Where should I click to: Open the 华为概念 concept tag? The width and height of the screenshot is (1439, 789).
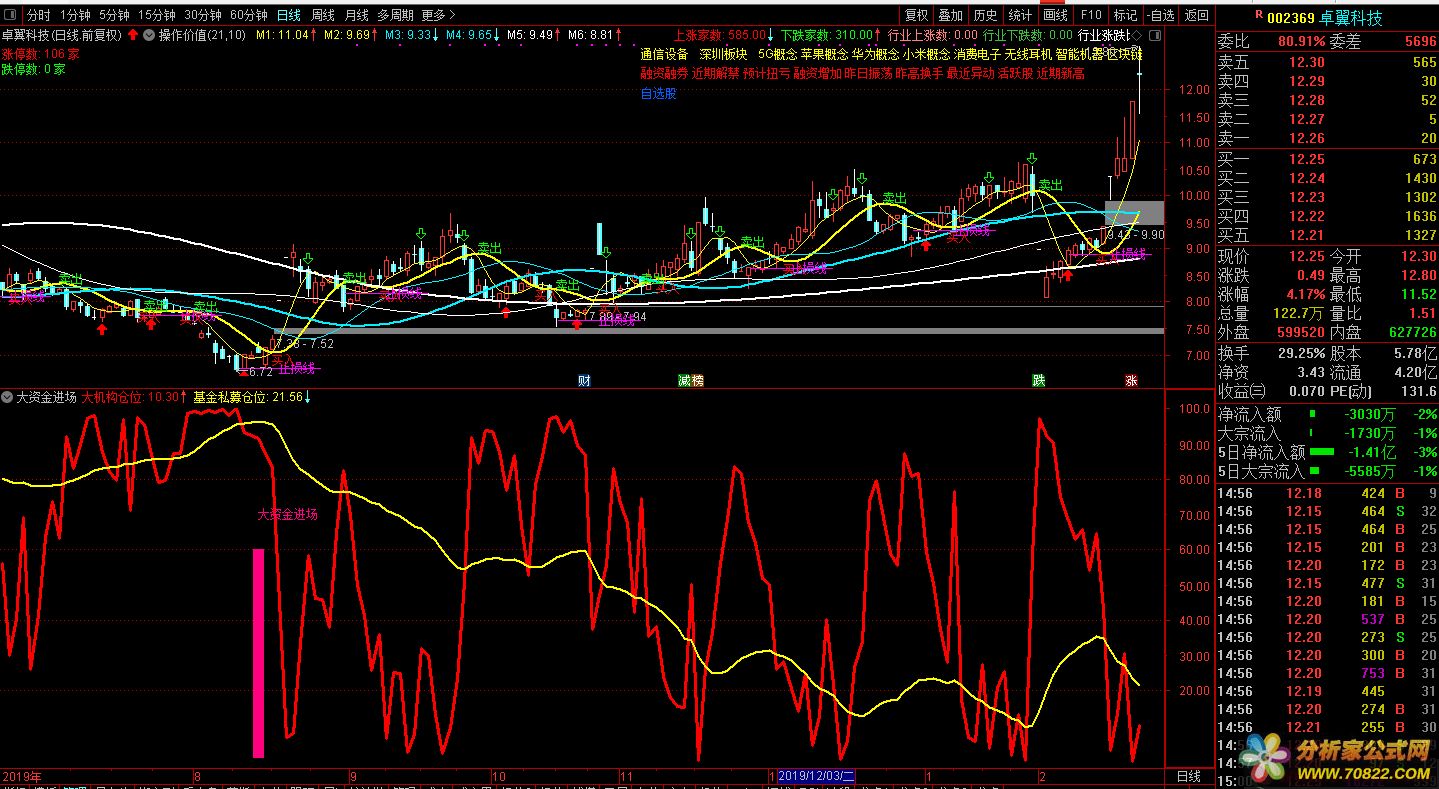pyautogui.click(x=876, y=54)
